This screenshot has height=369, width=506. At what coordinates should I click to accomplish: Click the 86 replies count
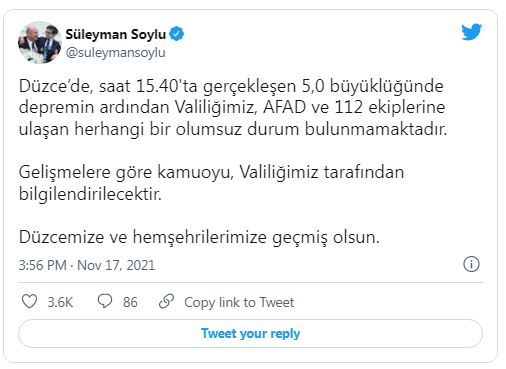tap(130, 302)
